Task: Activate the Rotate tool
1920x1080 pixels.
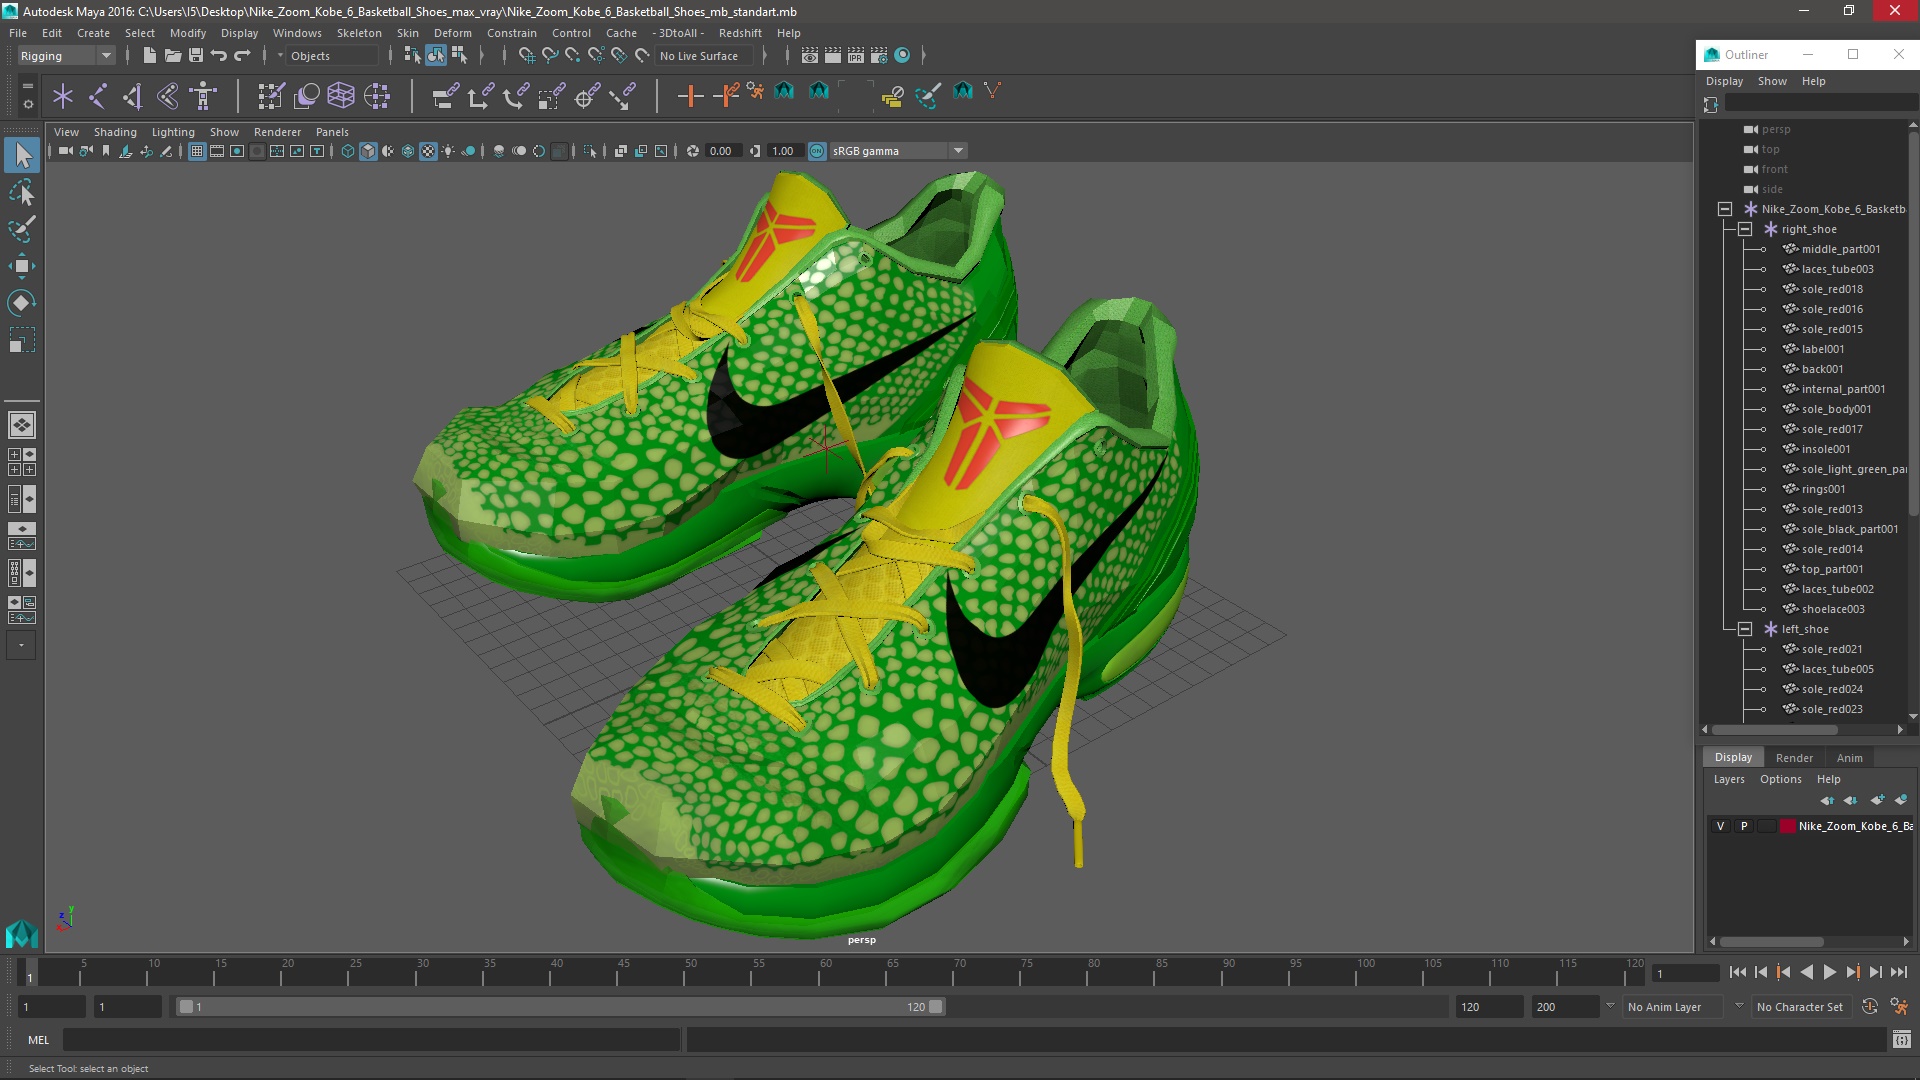Action: tap(22, 302)
